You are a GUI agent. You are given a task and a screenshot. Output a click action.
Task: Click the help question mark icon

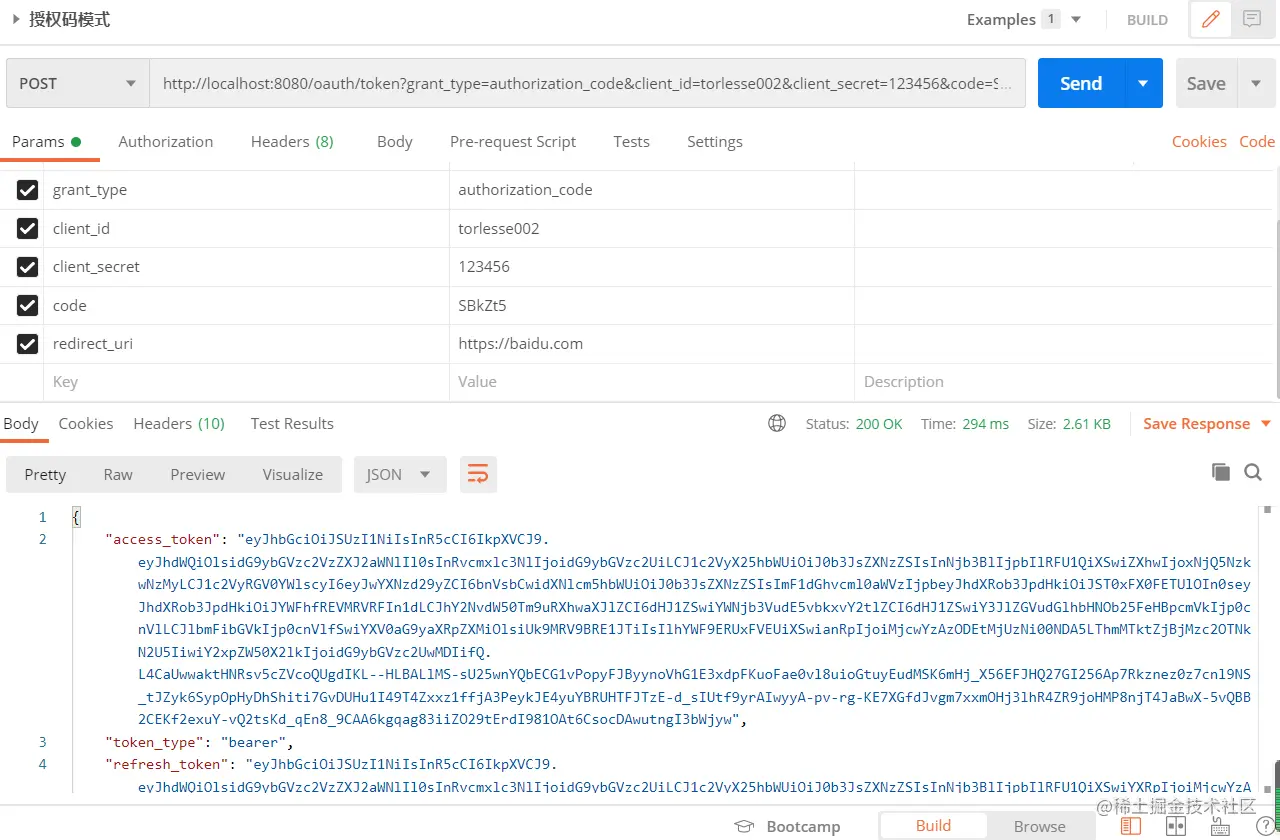pyautogui.click(x=1264, y=826)
